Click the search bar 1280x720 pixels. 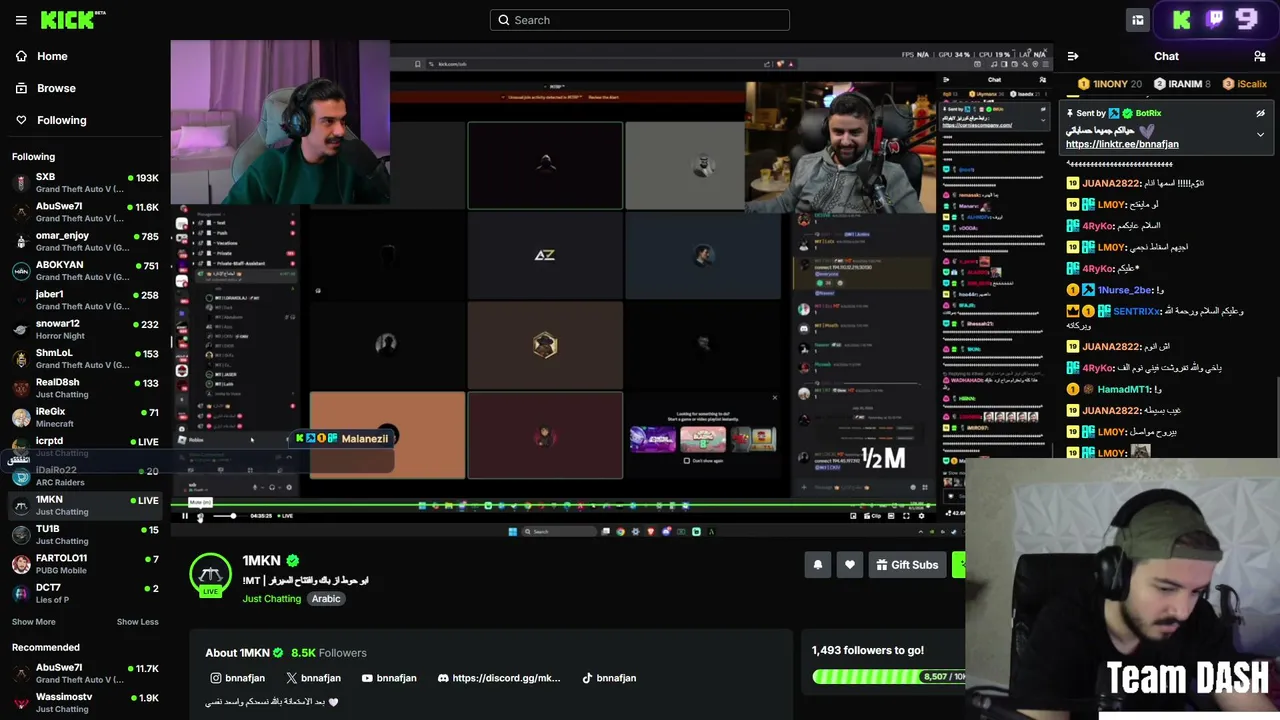640,20
